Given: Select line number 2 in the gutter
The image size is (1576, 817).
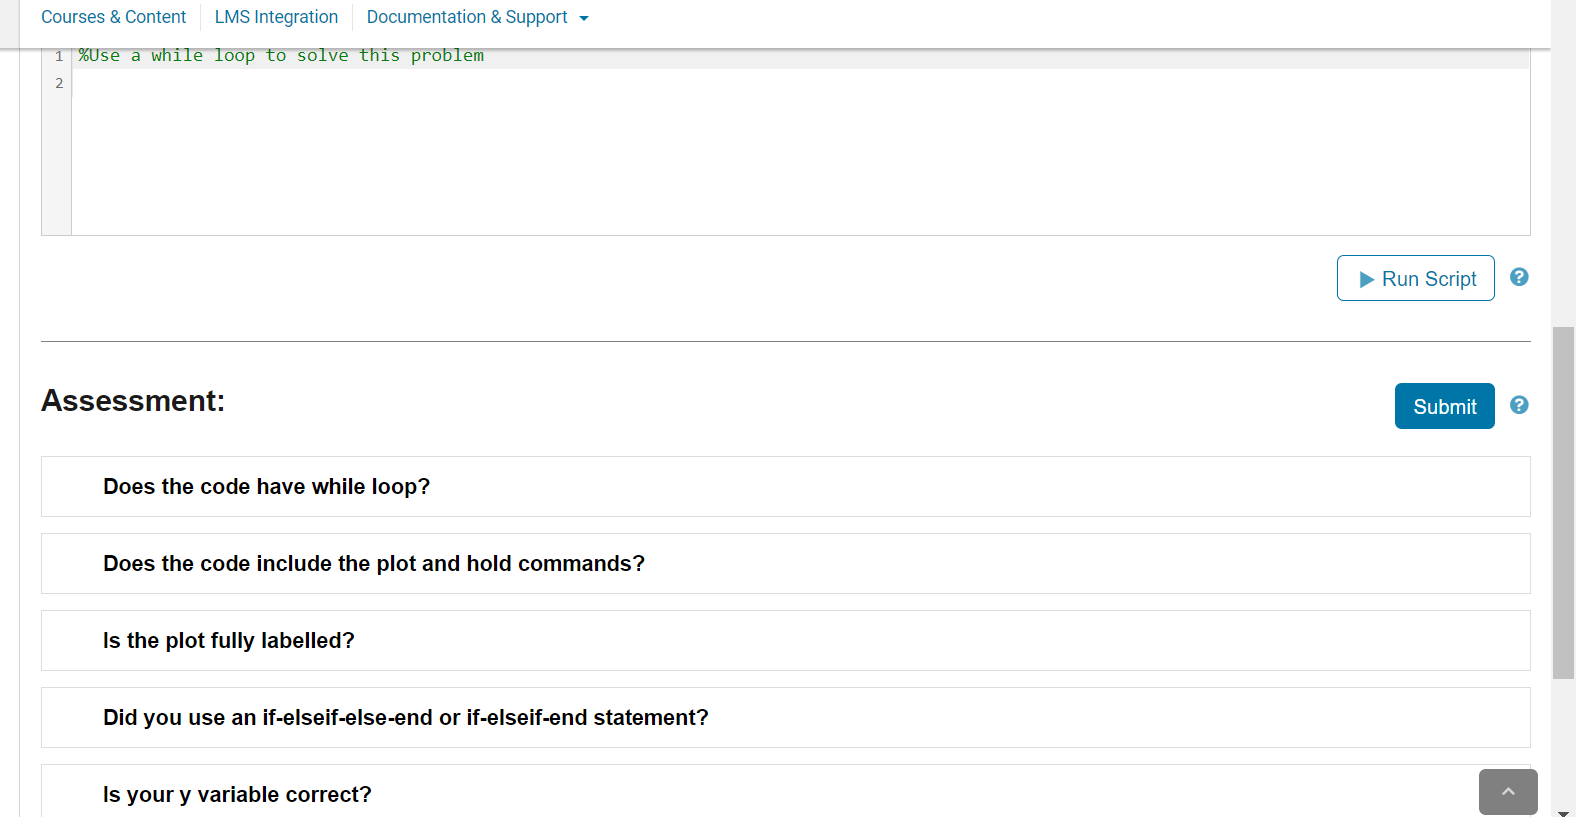Looking at the screenshot, I should point(59,84).
